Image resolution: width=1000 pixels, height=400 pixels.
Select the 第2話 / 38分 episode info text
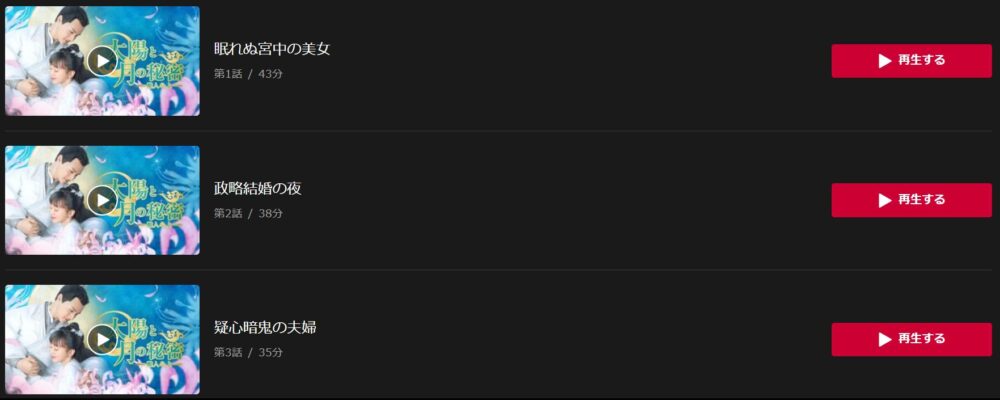pos(248,213)
